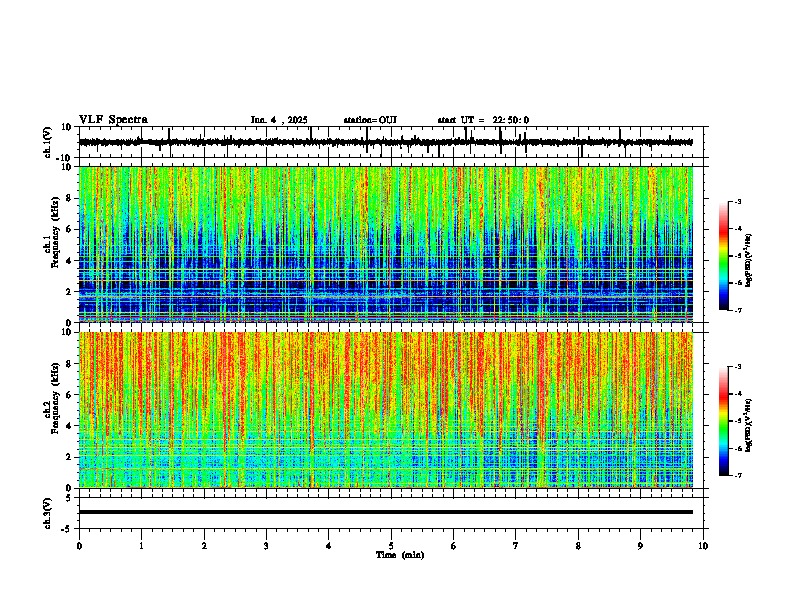Click the ch.2 colorbar "log(PSD)" label
The width and height of the screenshot is (792, 612).
[749, 425]
